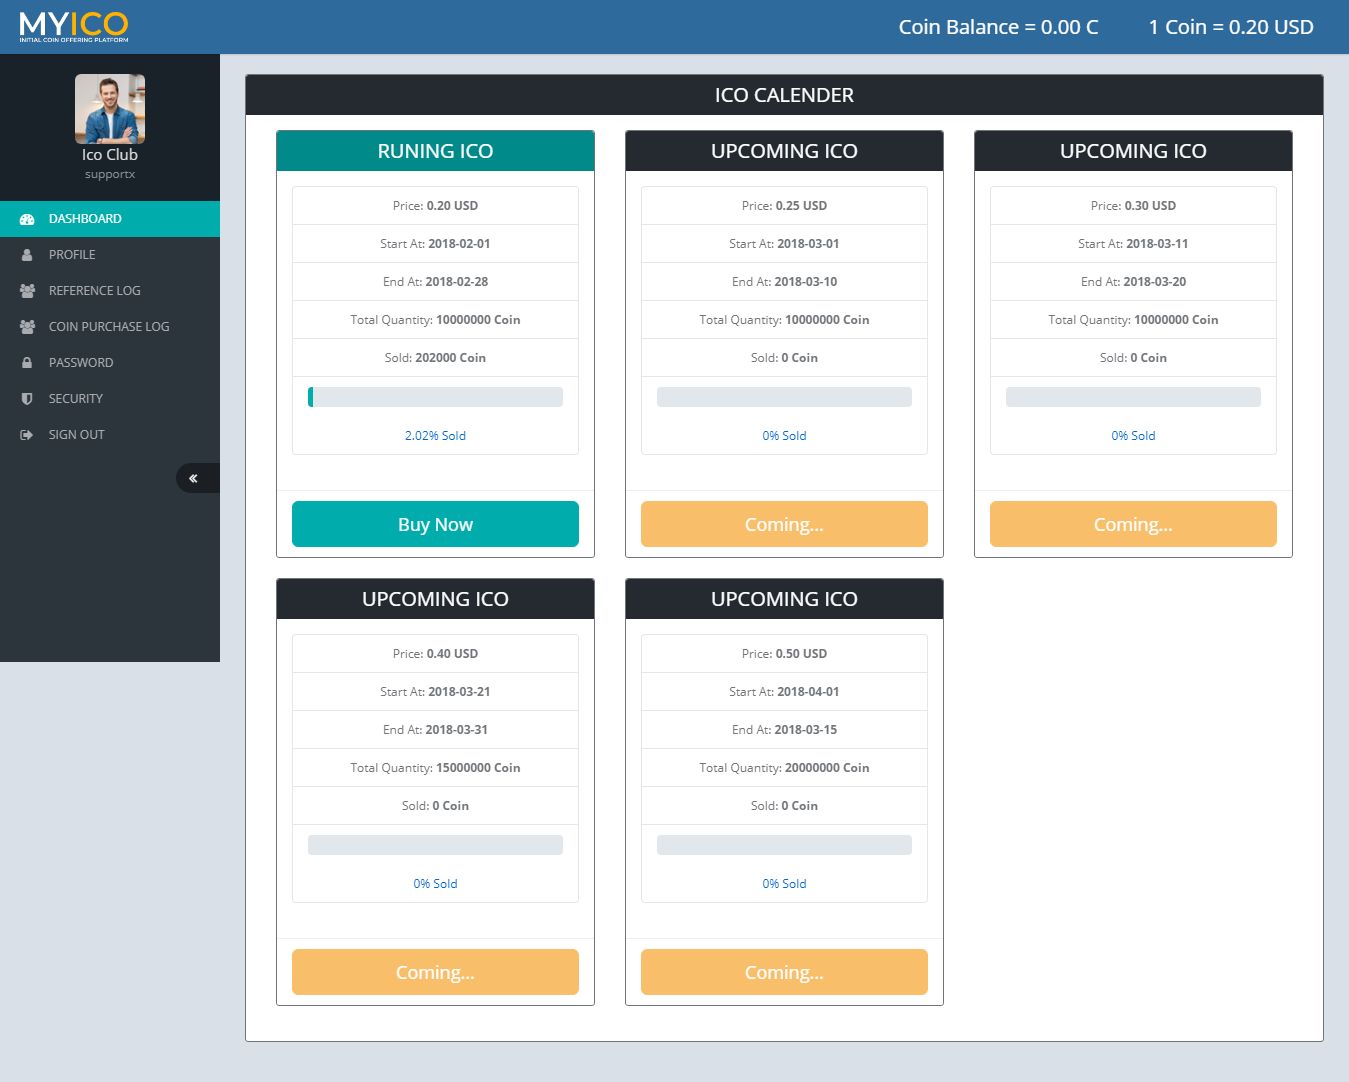Click the Reference Log group icon

[27, 291]
